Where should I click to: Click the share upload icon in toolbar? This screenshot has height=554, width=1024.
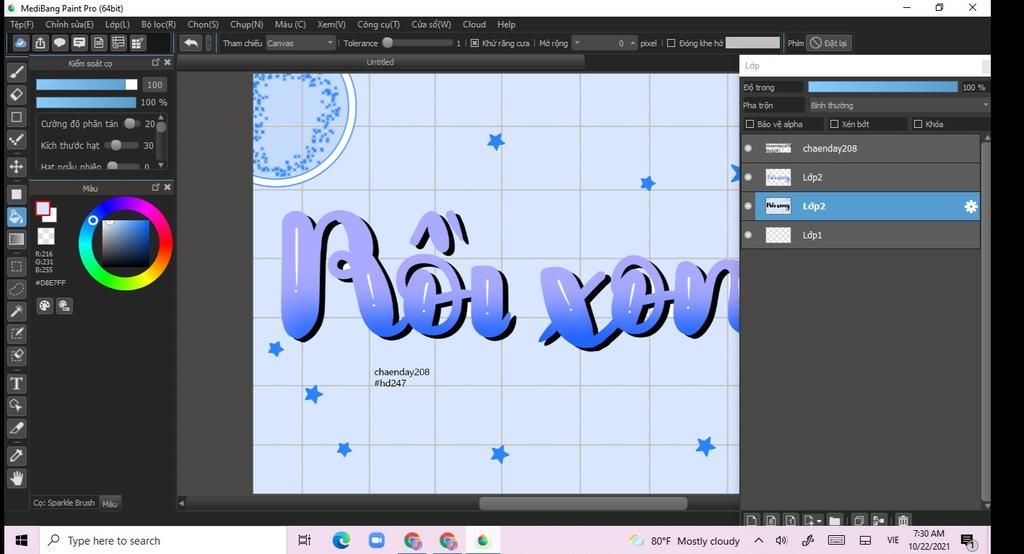[40, 43]
